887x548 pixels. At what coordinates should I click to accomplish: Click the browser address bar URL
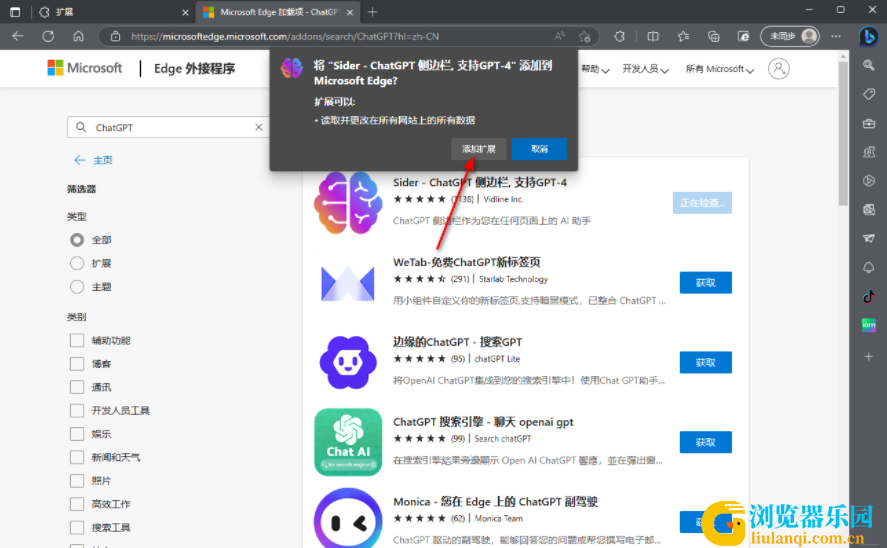(x=285, y=36)
